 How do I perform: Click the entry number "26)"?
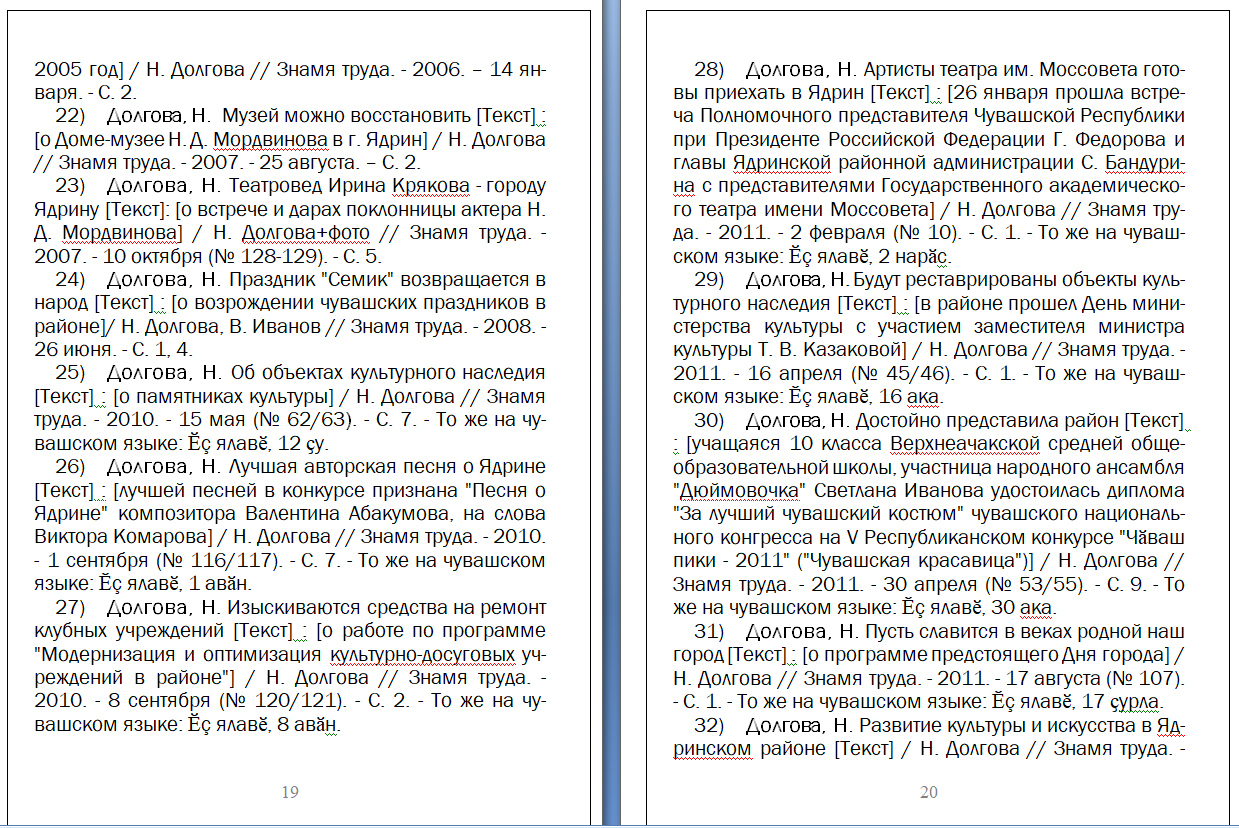(x=68, y=467)
